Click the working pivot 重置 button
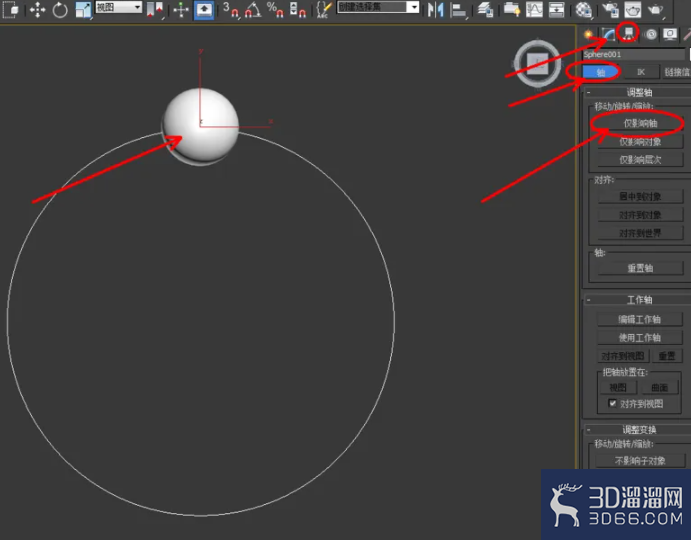 click(x=667, y=356)
